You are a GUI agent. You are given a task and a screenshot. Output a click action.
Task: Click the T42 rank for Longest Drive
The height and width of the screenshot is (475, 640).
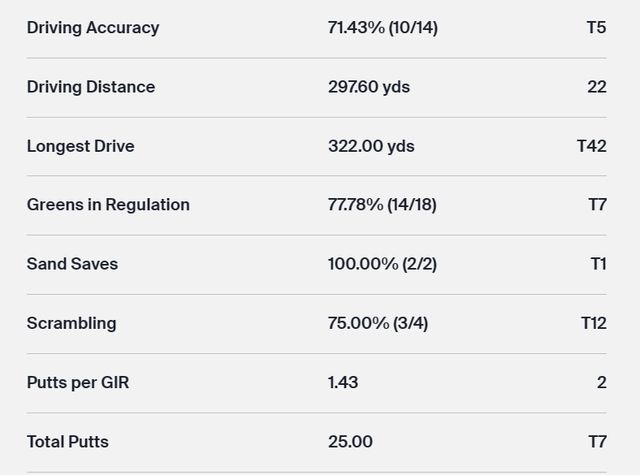coord(591,146)
